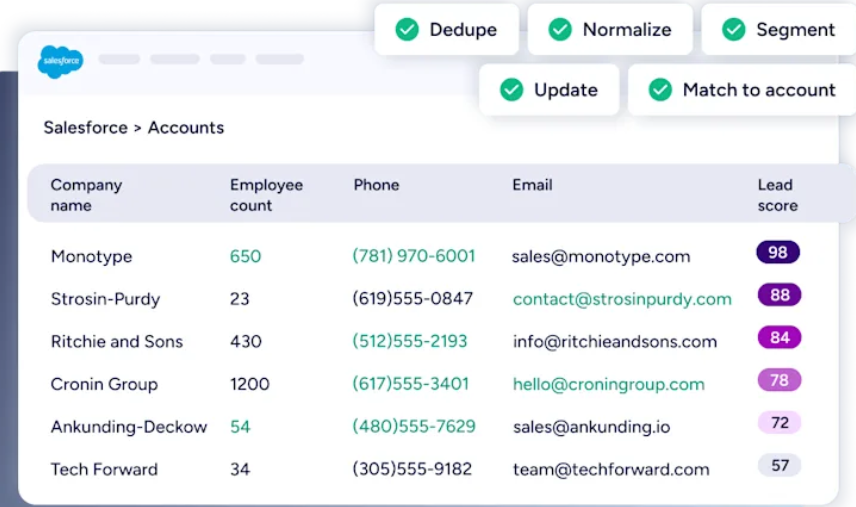This screenshot has width=856, height=507.
Task: Click the lead score 57 badge
Action: (x=780, y=465)
